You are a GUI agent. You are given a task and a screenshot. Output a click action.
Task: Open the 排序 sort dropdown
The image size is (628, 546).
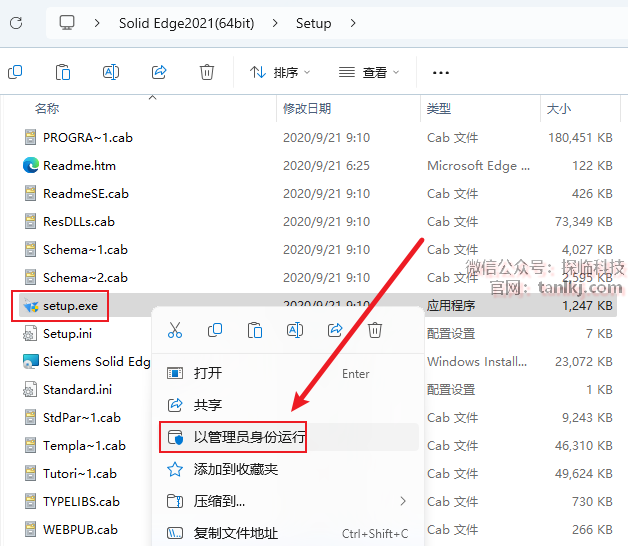[x=280, y=73]
